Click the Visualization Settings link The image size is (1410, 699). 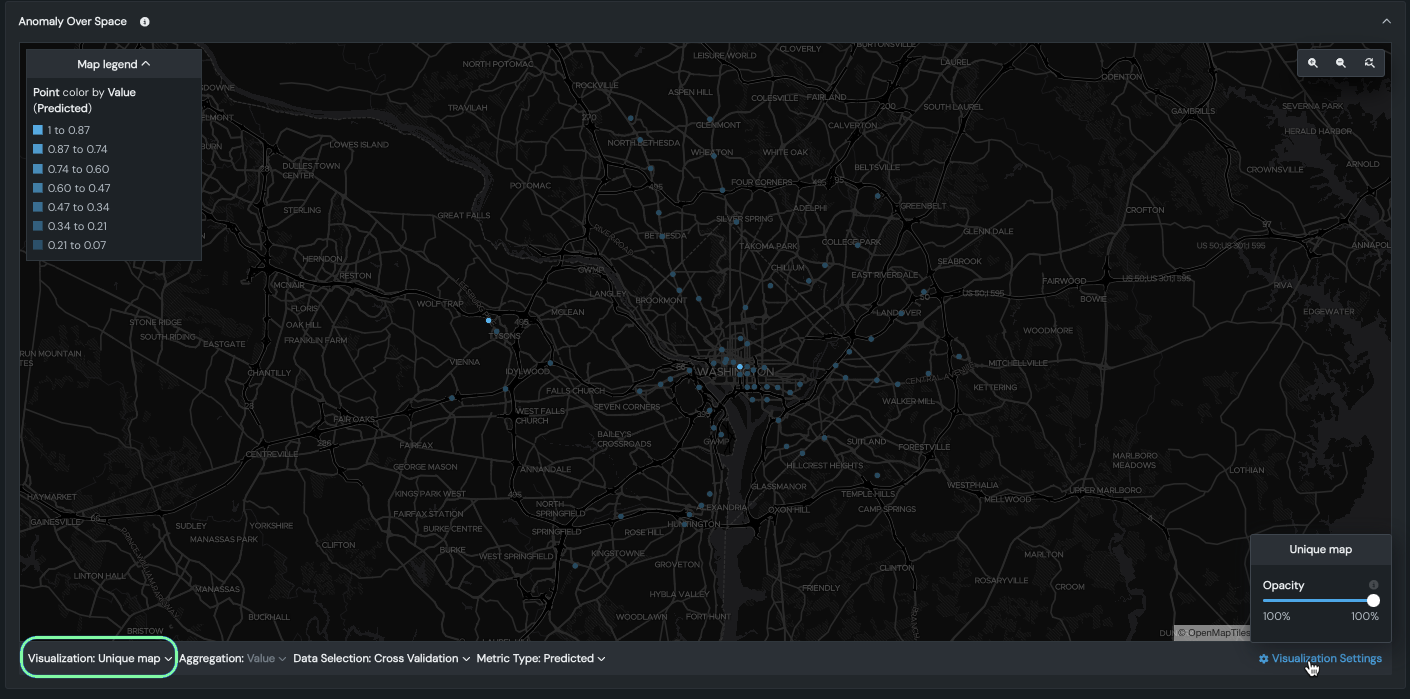(x=1326, y=658)
